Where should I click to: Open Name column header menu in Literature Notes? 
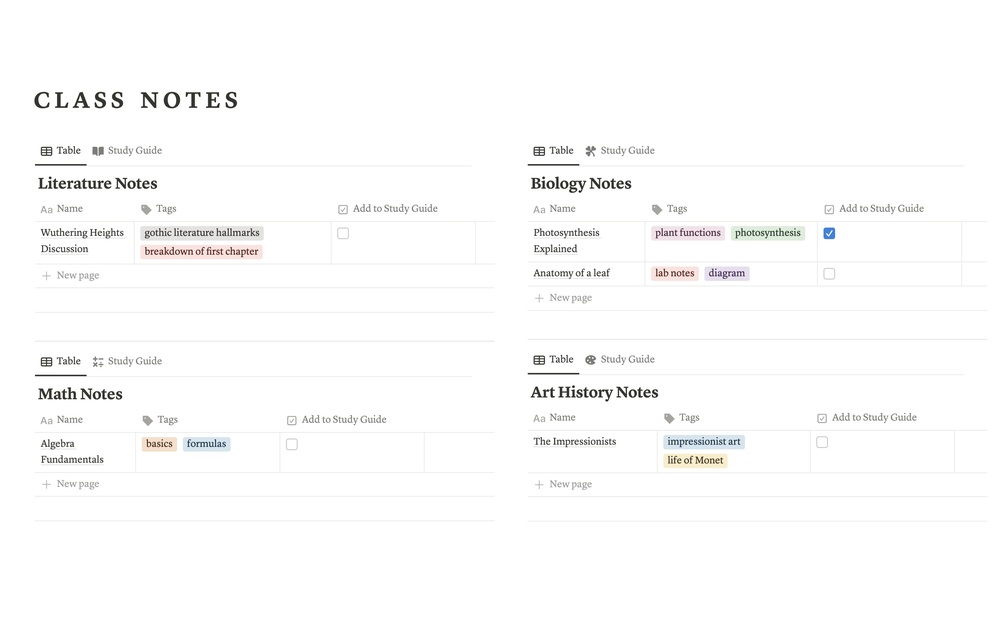[x=69, y=209]
